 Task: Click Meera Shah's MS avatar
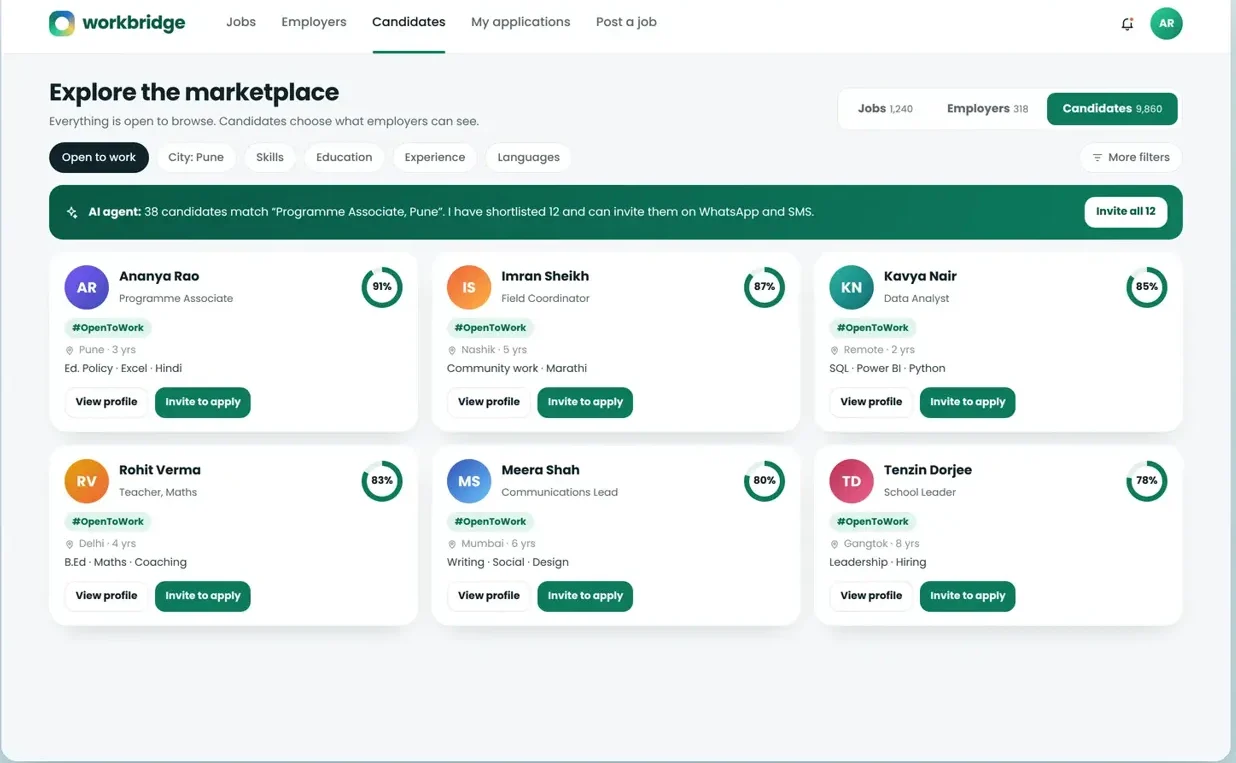click(x=469, y=481)
